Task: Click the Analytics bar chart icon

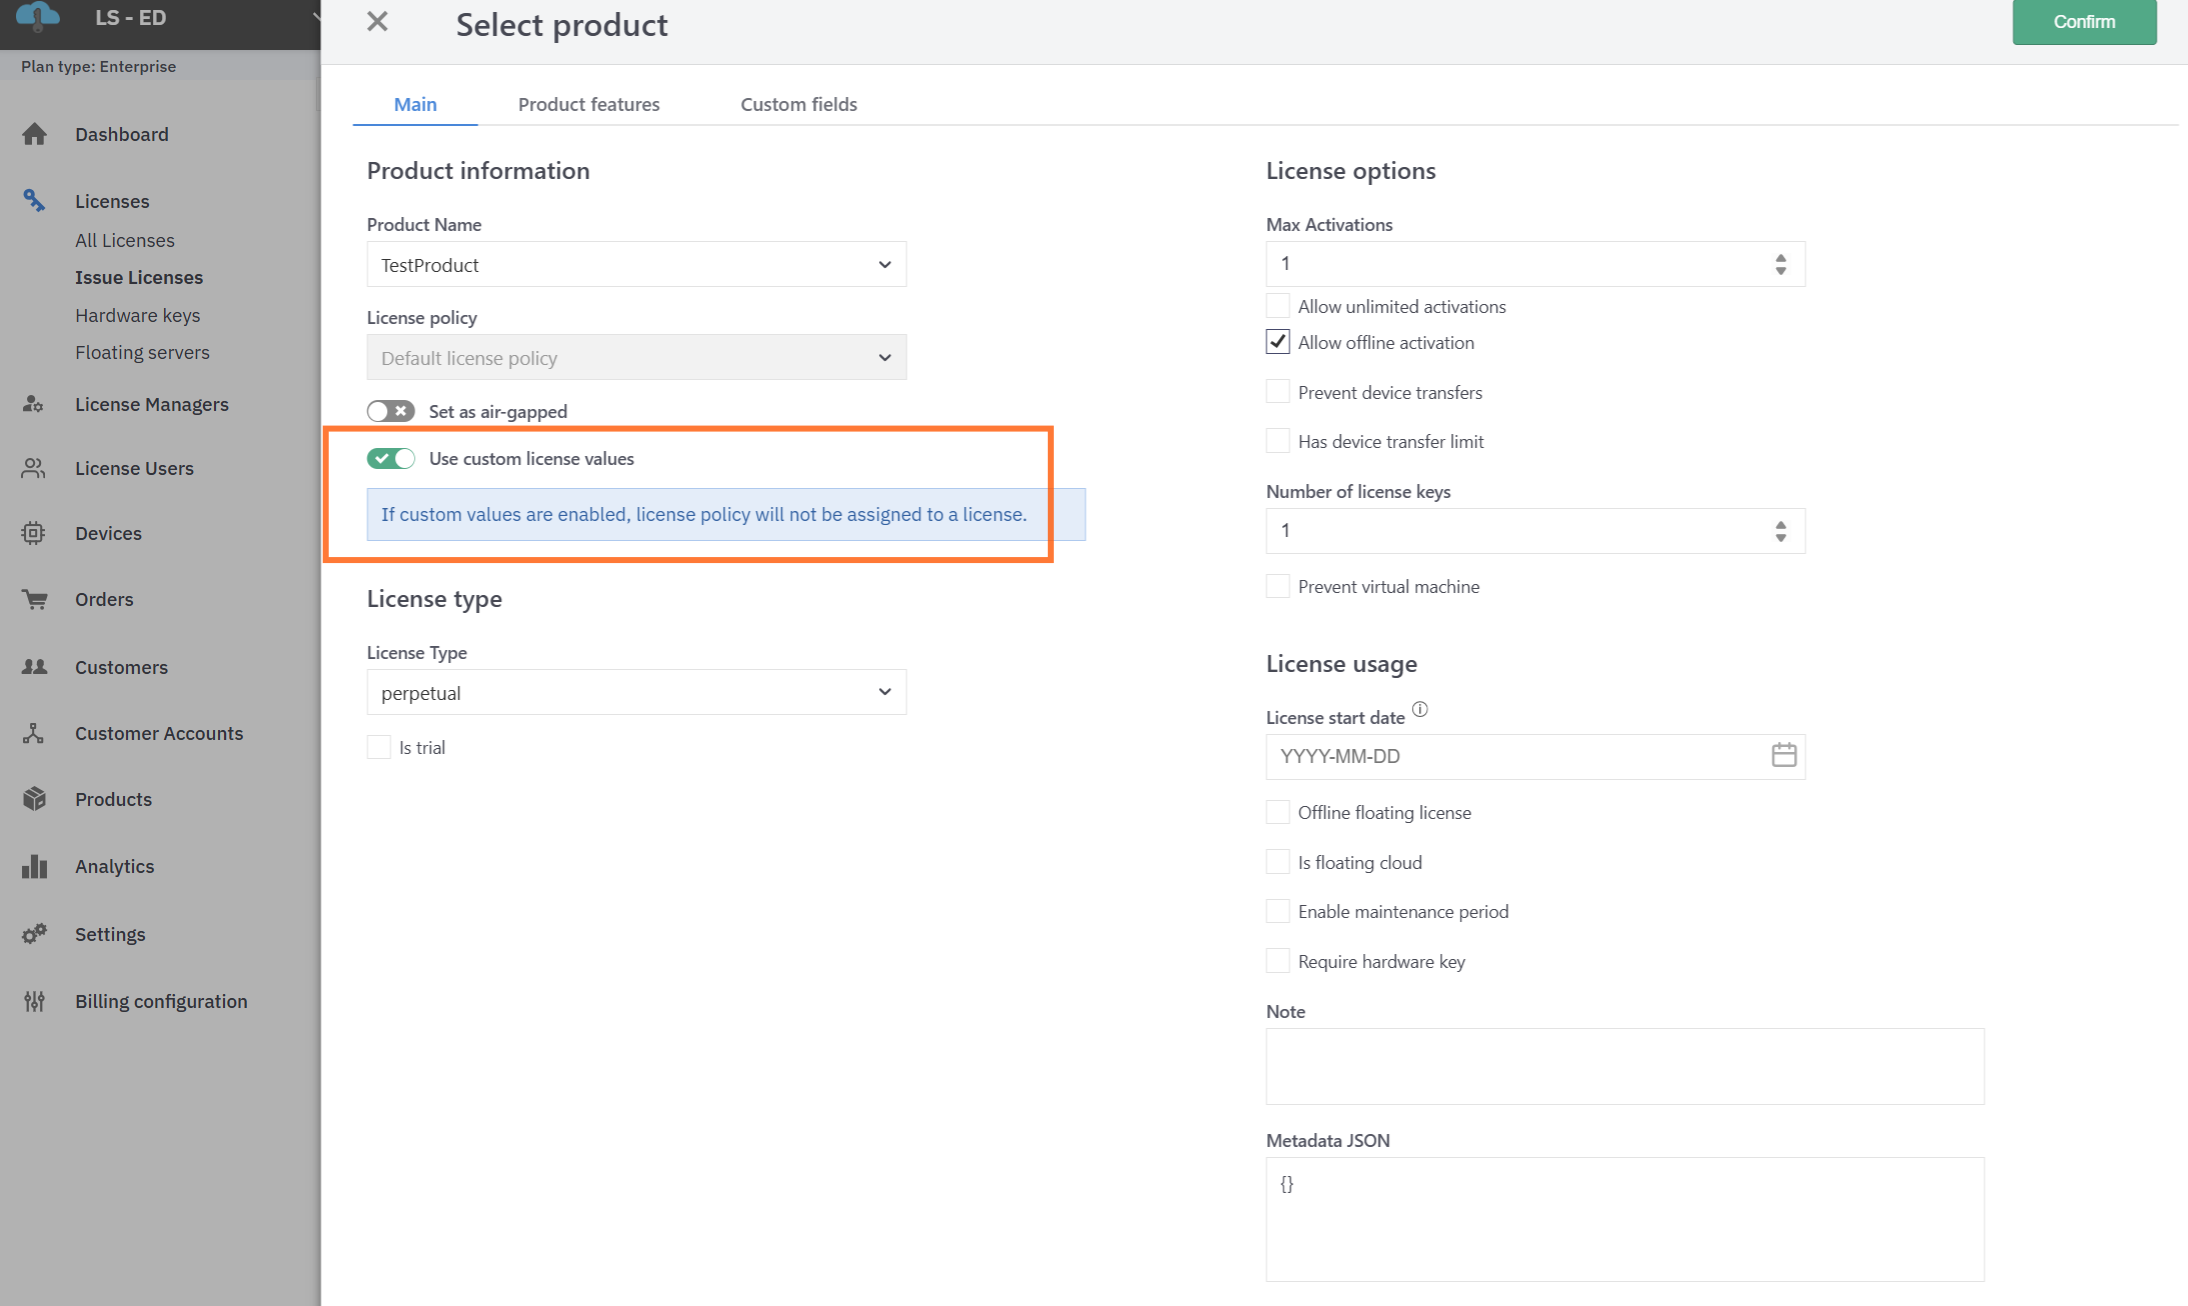Action: pos(35,866)
